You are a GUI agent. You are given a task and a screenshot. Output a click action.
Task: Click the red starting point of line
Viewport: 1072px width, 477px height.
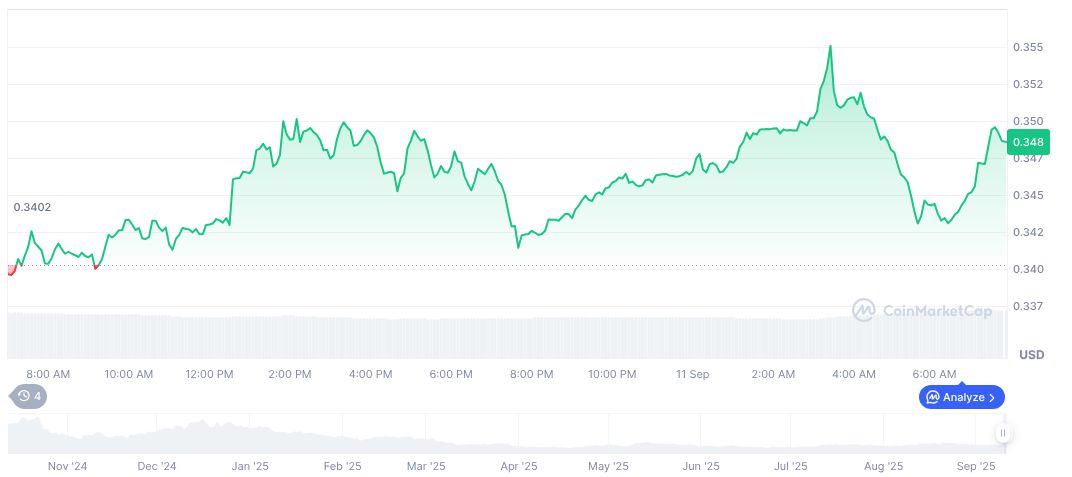tap(11, 270)
